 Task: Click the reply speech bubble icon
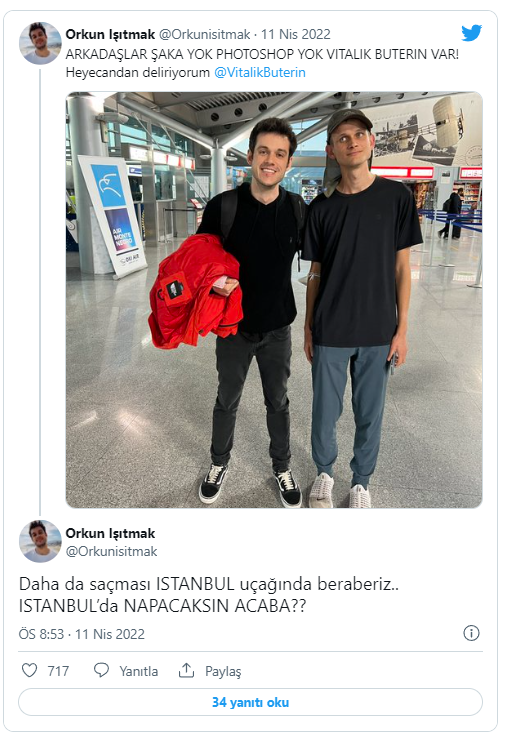[101, 670]
